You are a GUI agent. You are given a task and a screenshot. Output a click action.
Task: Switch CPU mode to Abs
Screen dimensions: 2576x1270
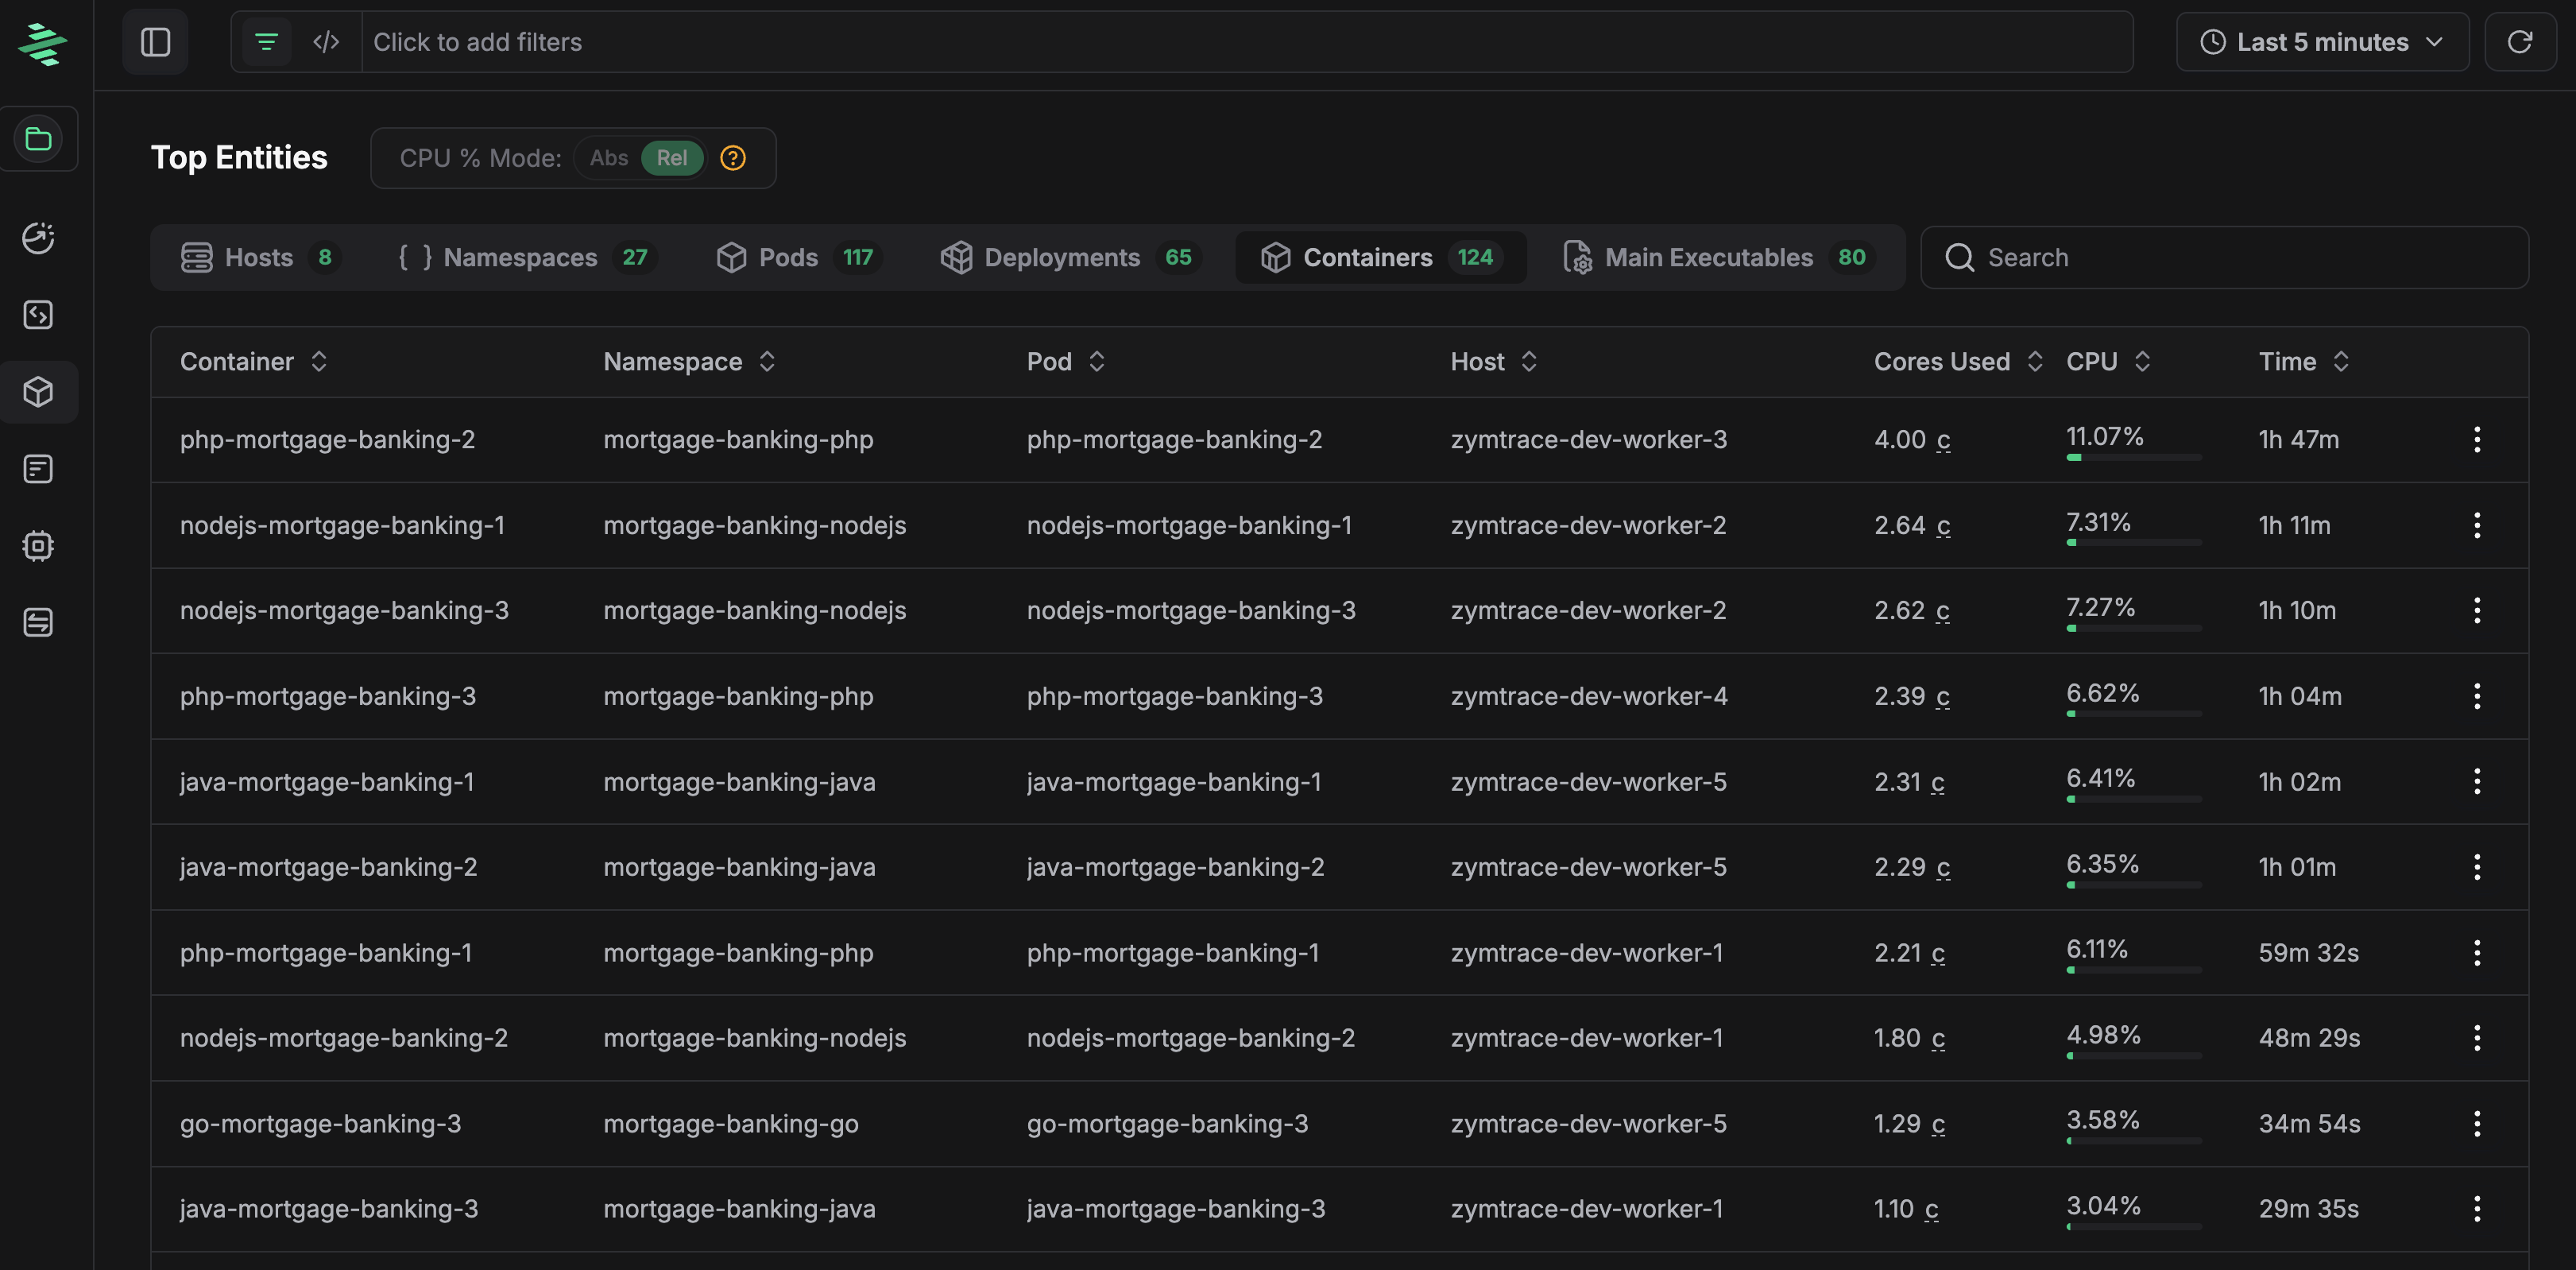click(x=608, y=158)
